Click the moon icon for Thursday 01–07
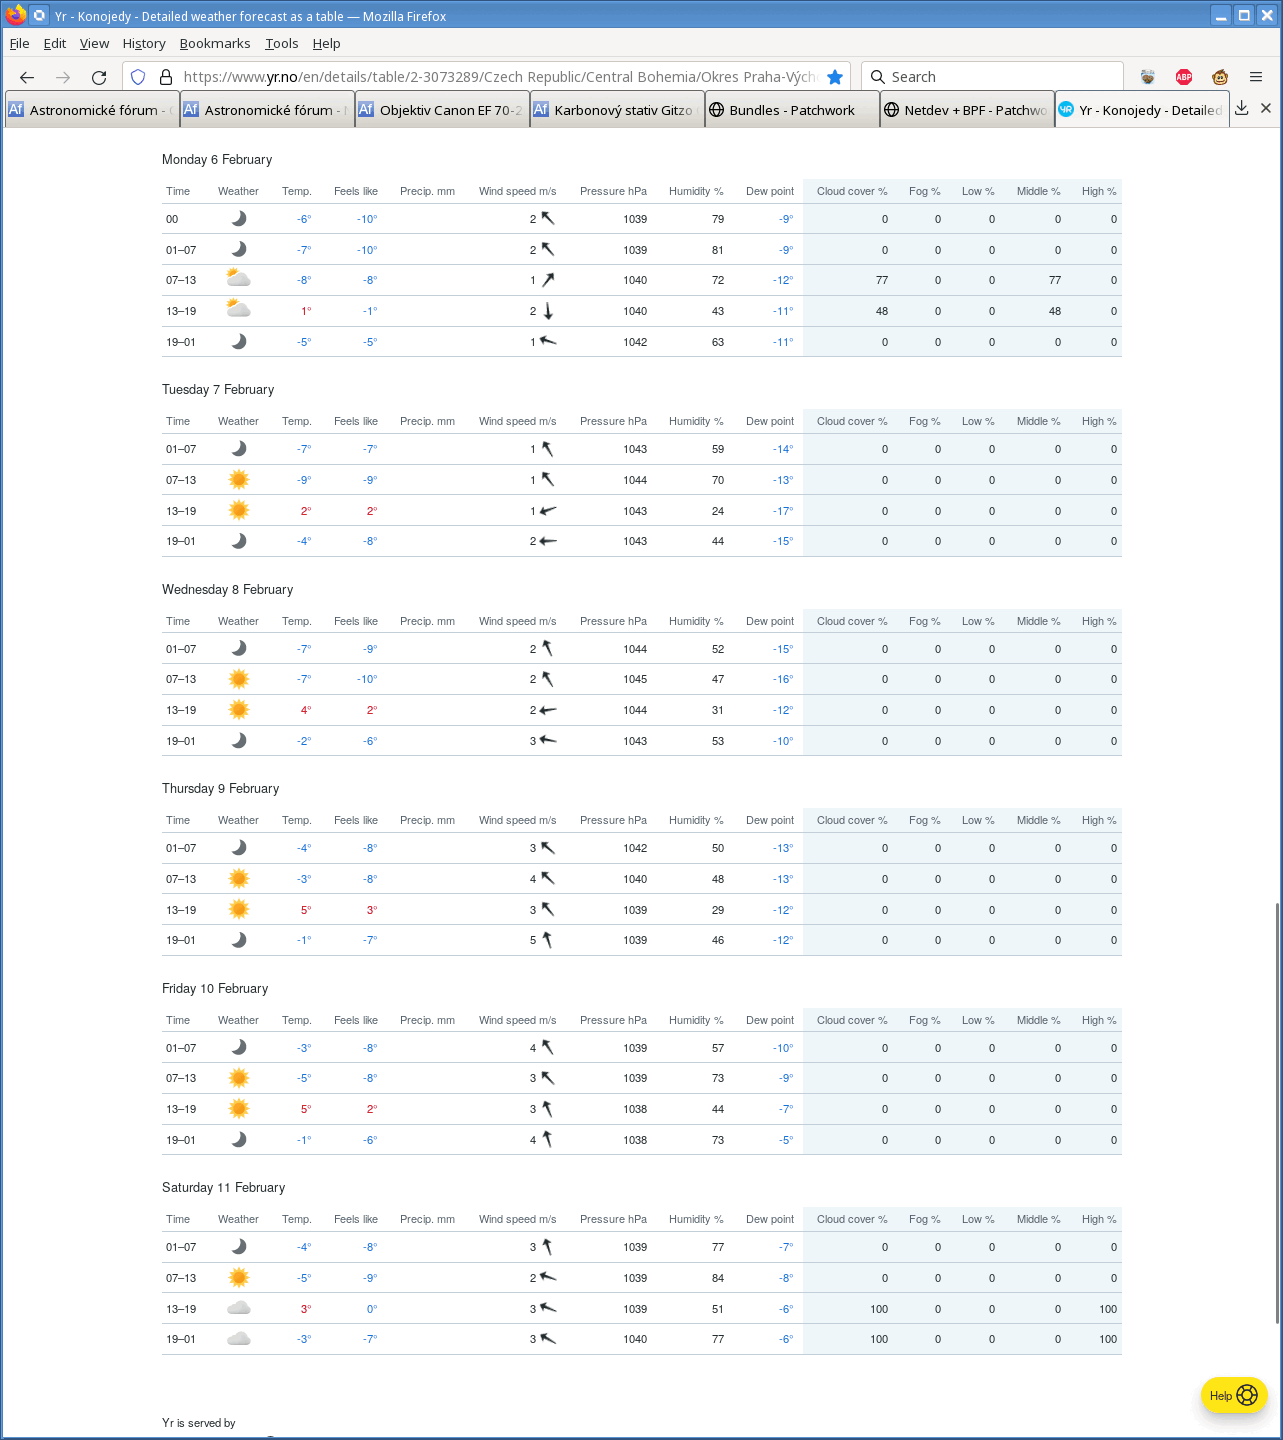The width and height of the screenshot is (1283, 1440). tap(238, 848)
